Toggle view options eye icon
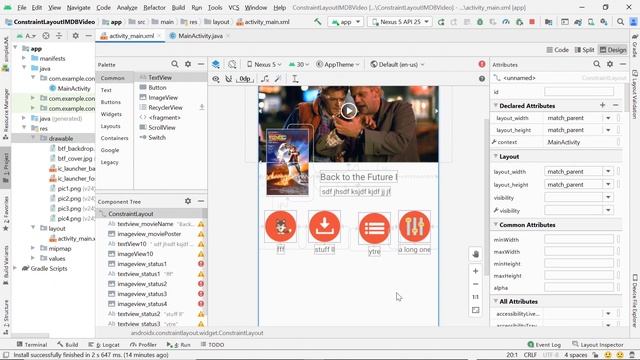Image resolution: width=640 pixels, height=360 pixels. click(x=216, y=79)
